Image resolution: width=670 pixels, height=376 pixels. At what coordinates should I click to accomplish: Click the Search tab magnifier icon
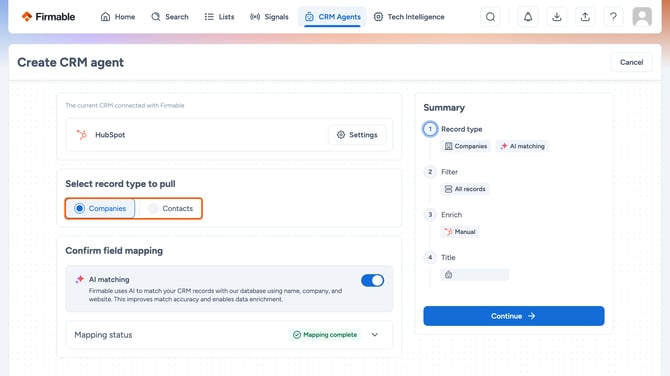pos(156,17)
